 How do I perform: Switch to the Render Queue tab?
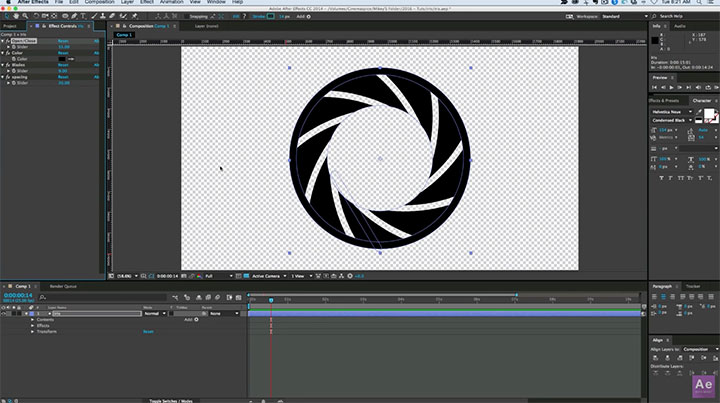click(63, 286)
